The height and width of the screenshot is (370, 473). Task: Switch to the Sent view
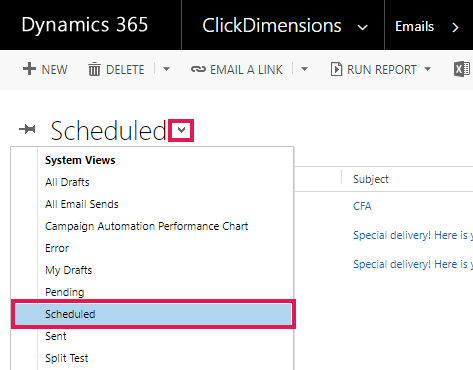(x=56, y=336)
